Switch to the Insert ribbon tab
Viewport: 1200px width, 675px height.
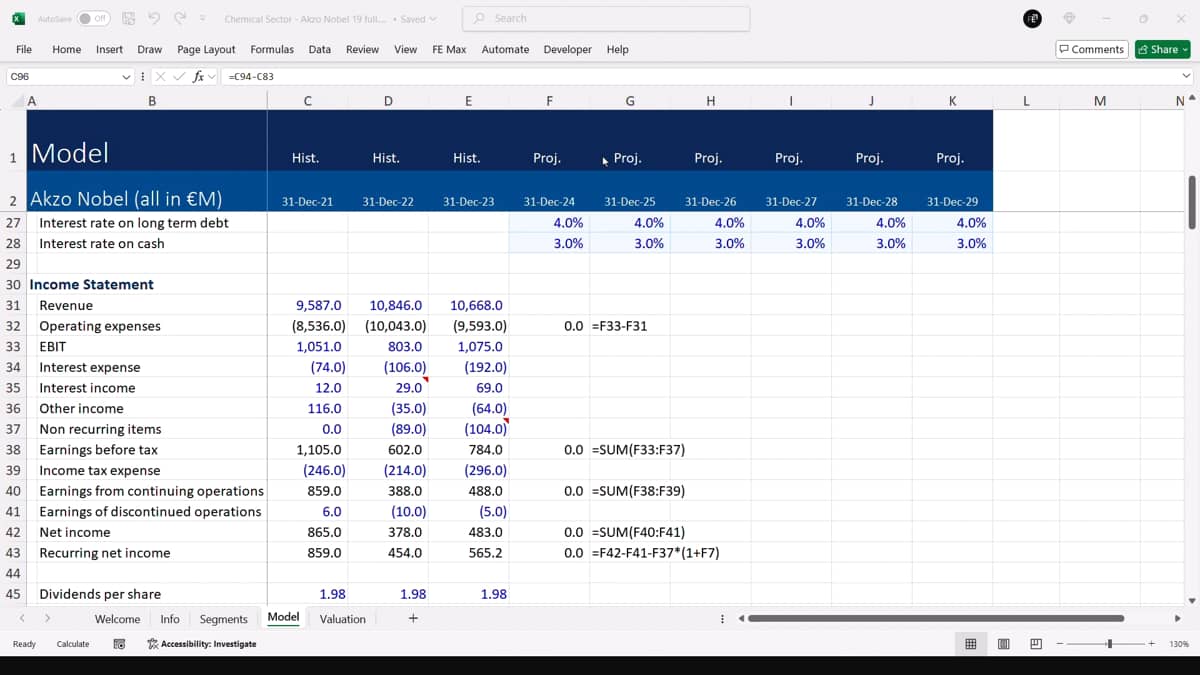(x=110, y=49)
